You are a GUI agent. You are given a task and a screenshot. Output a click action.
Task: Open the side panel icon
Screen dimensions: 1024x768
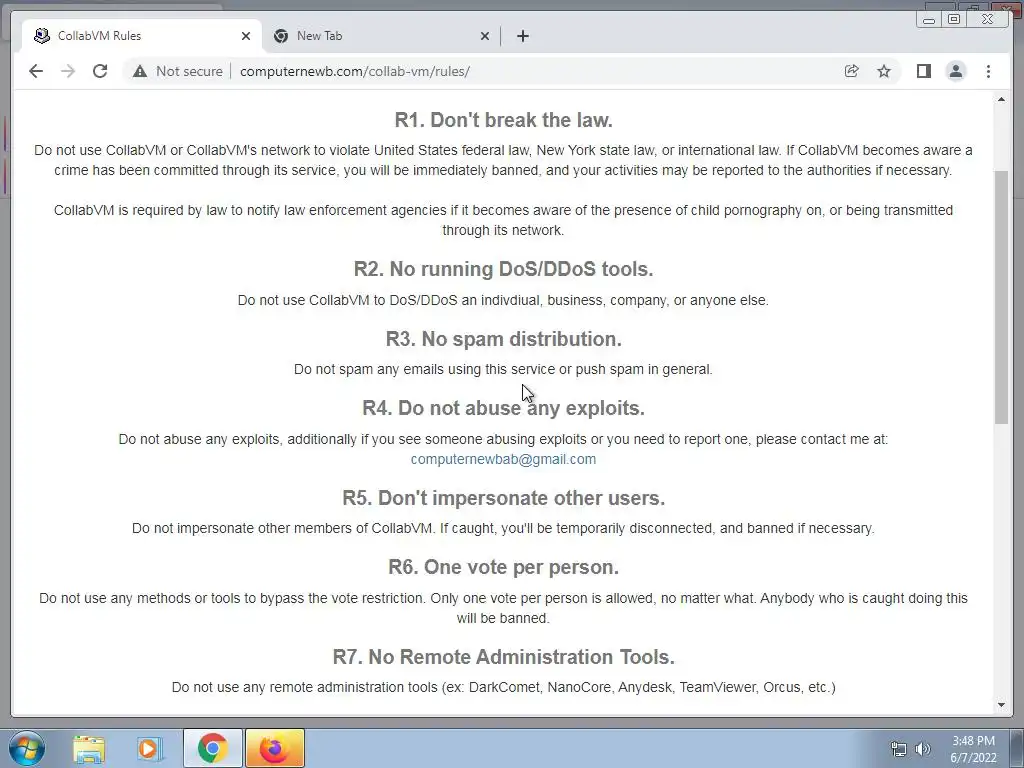point(923,71)
